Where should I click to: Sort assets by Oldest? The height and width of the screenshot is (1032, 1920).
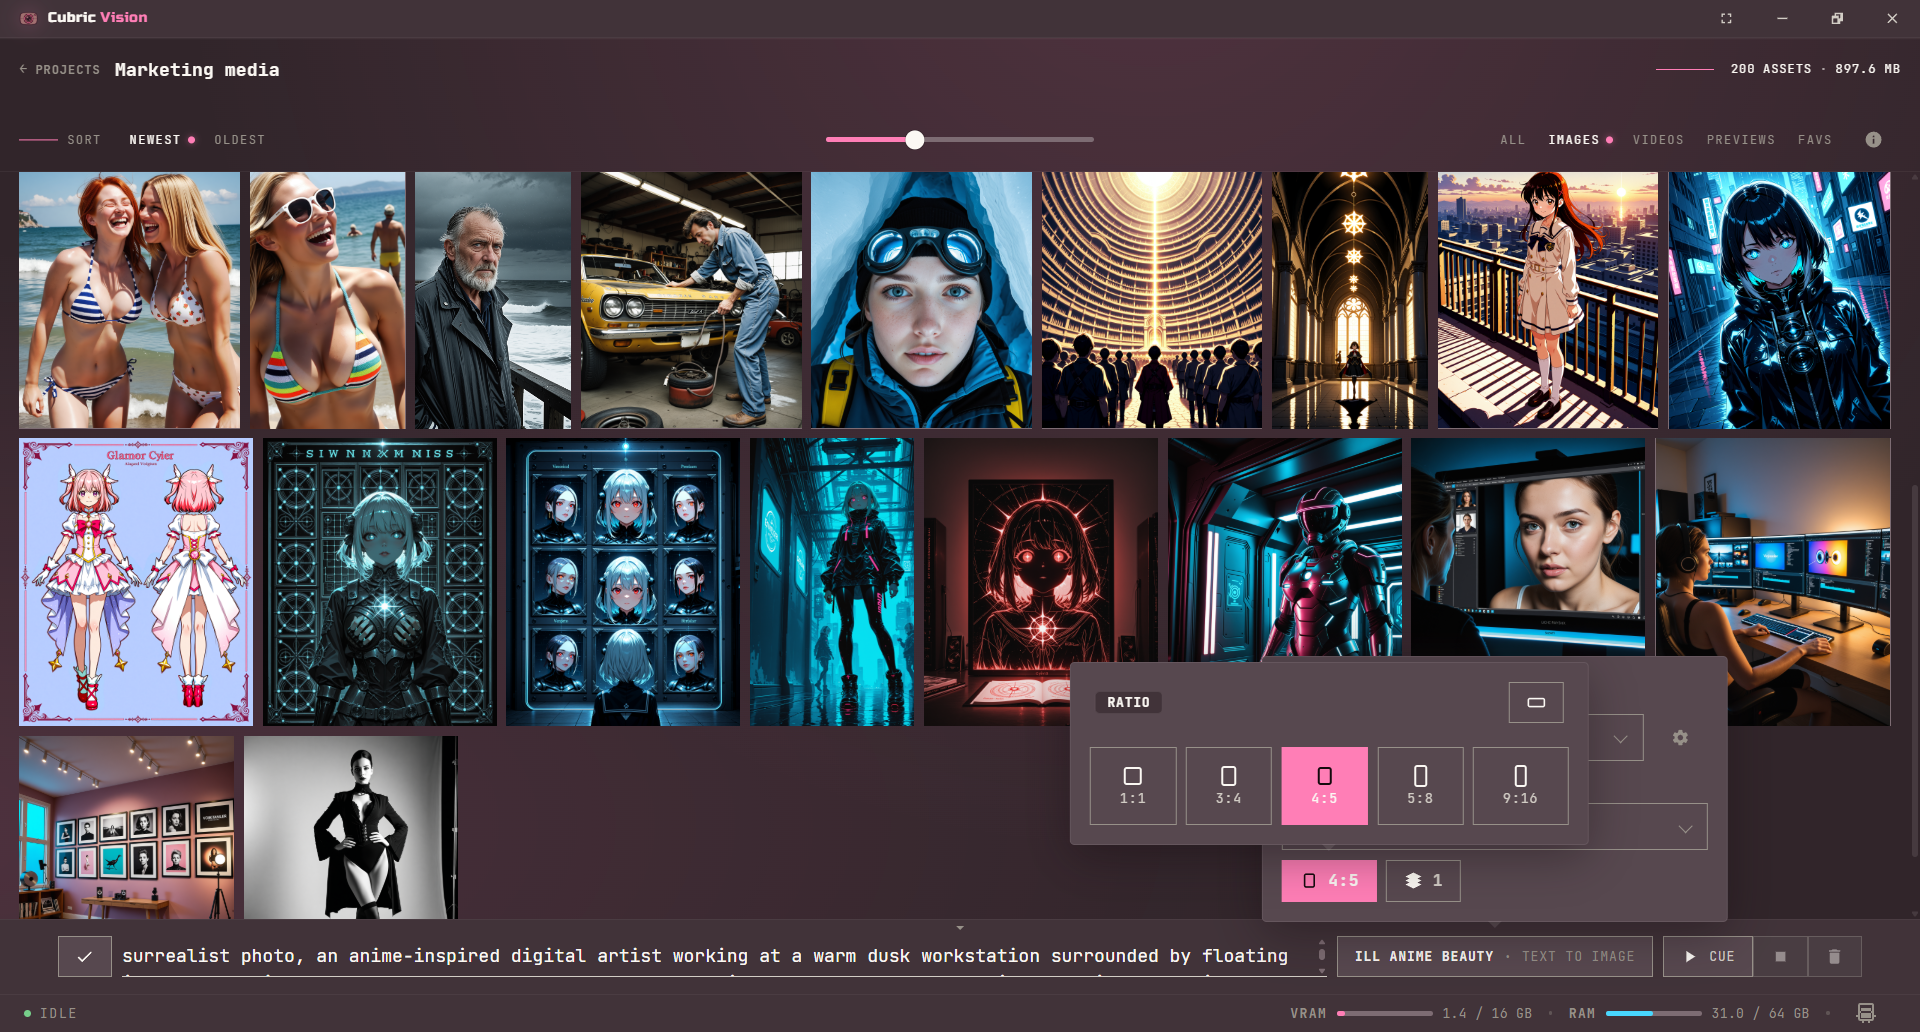(239, 140)
